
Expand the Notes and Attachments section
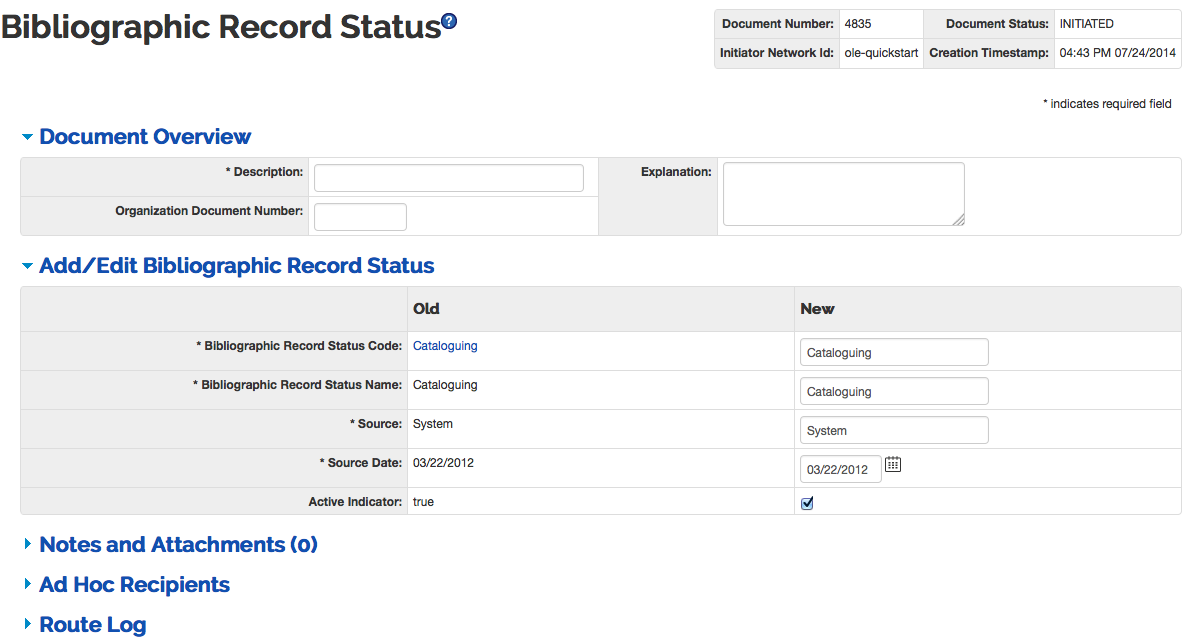pyautogui.click(x=178, y=545)
